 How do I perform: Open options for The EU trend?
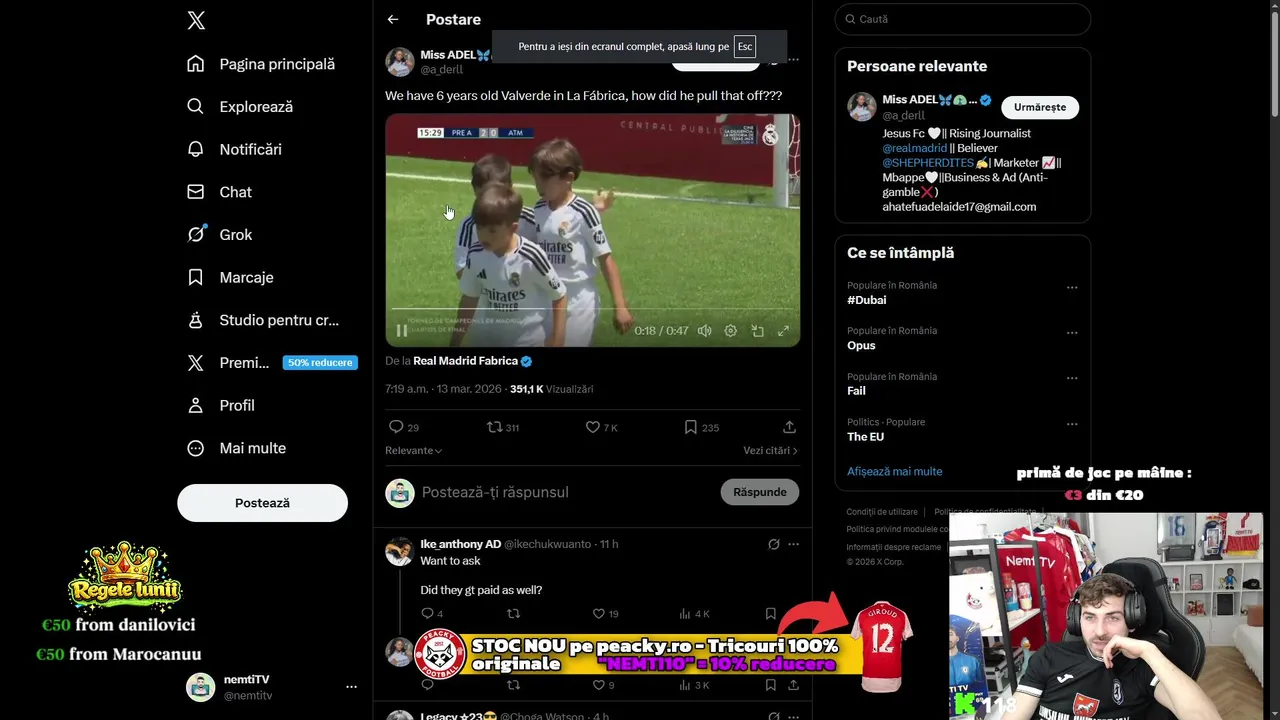1072,424
